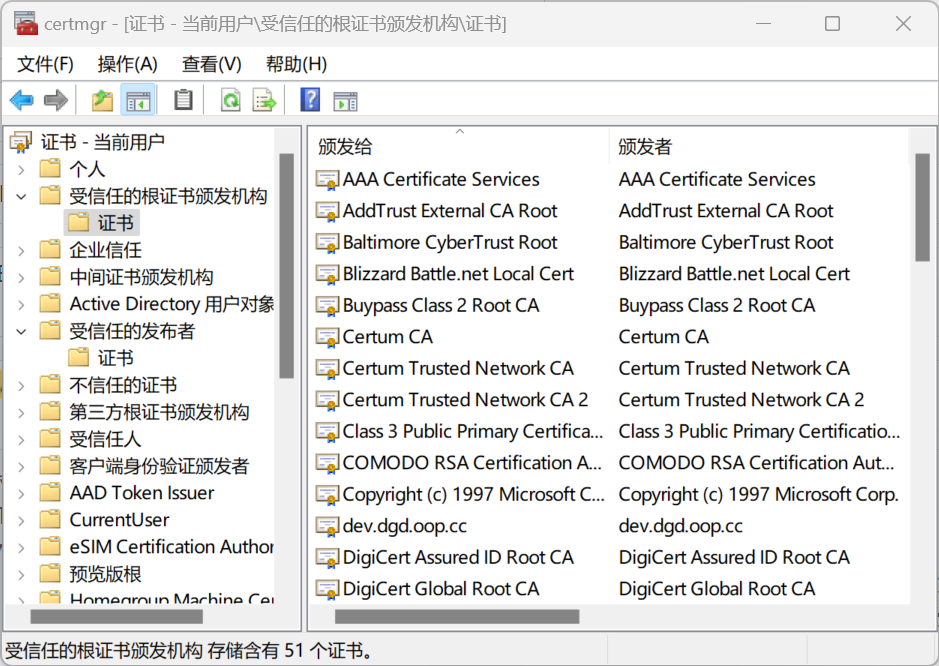This screenshot has height=666, width=939.
Task: Refresh the certificate list from the toolbar
Action: 230,100
